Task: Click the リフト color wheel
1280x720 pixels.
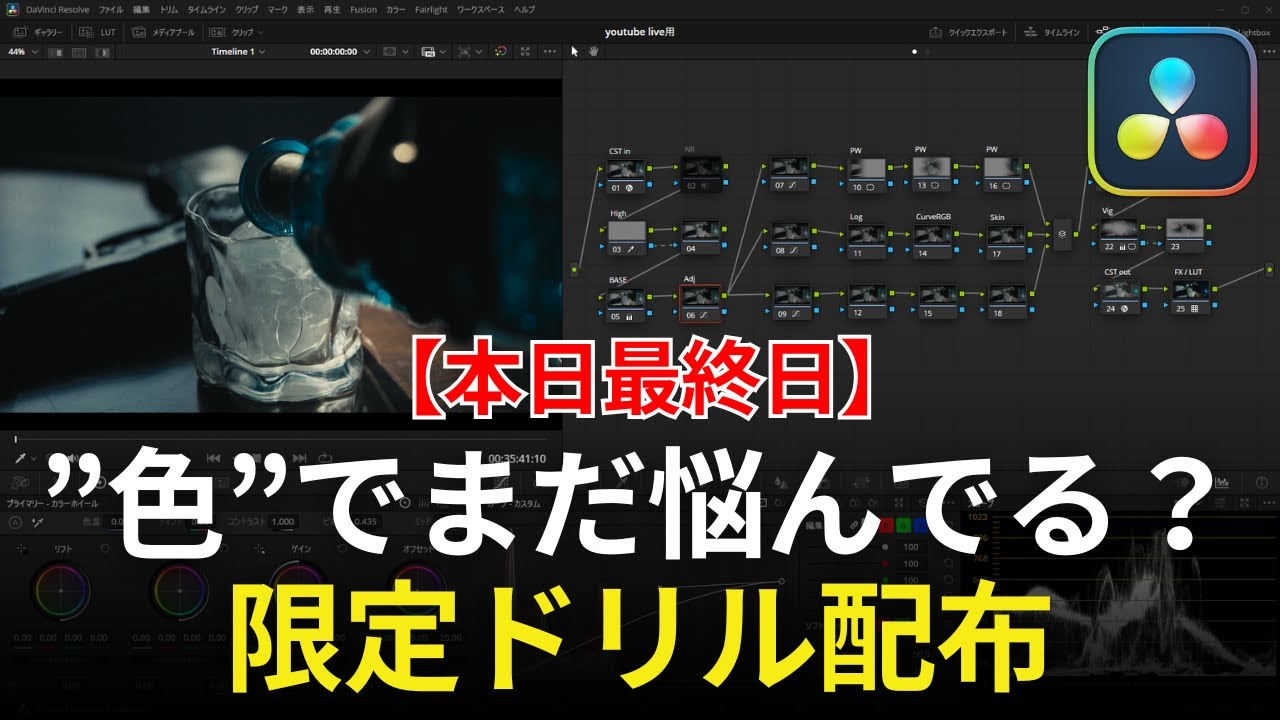Action: pos(61,591)
